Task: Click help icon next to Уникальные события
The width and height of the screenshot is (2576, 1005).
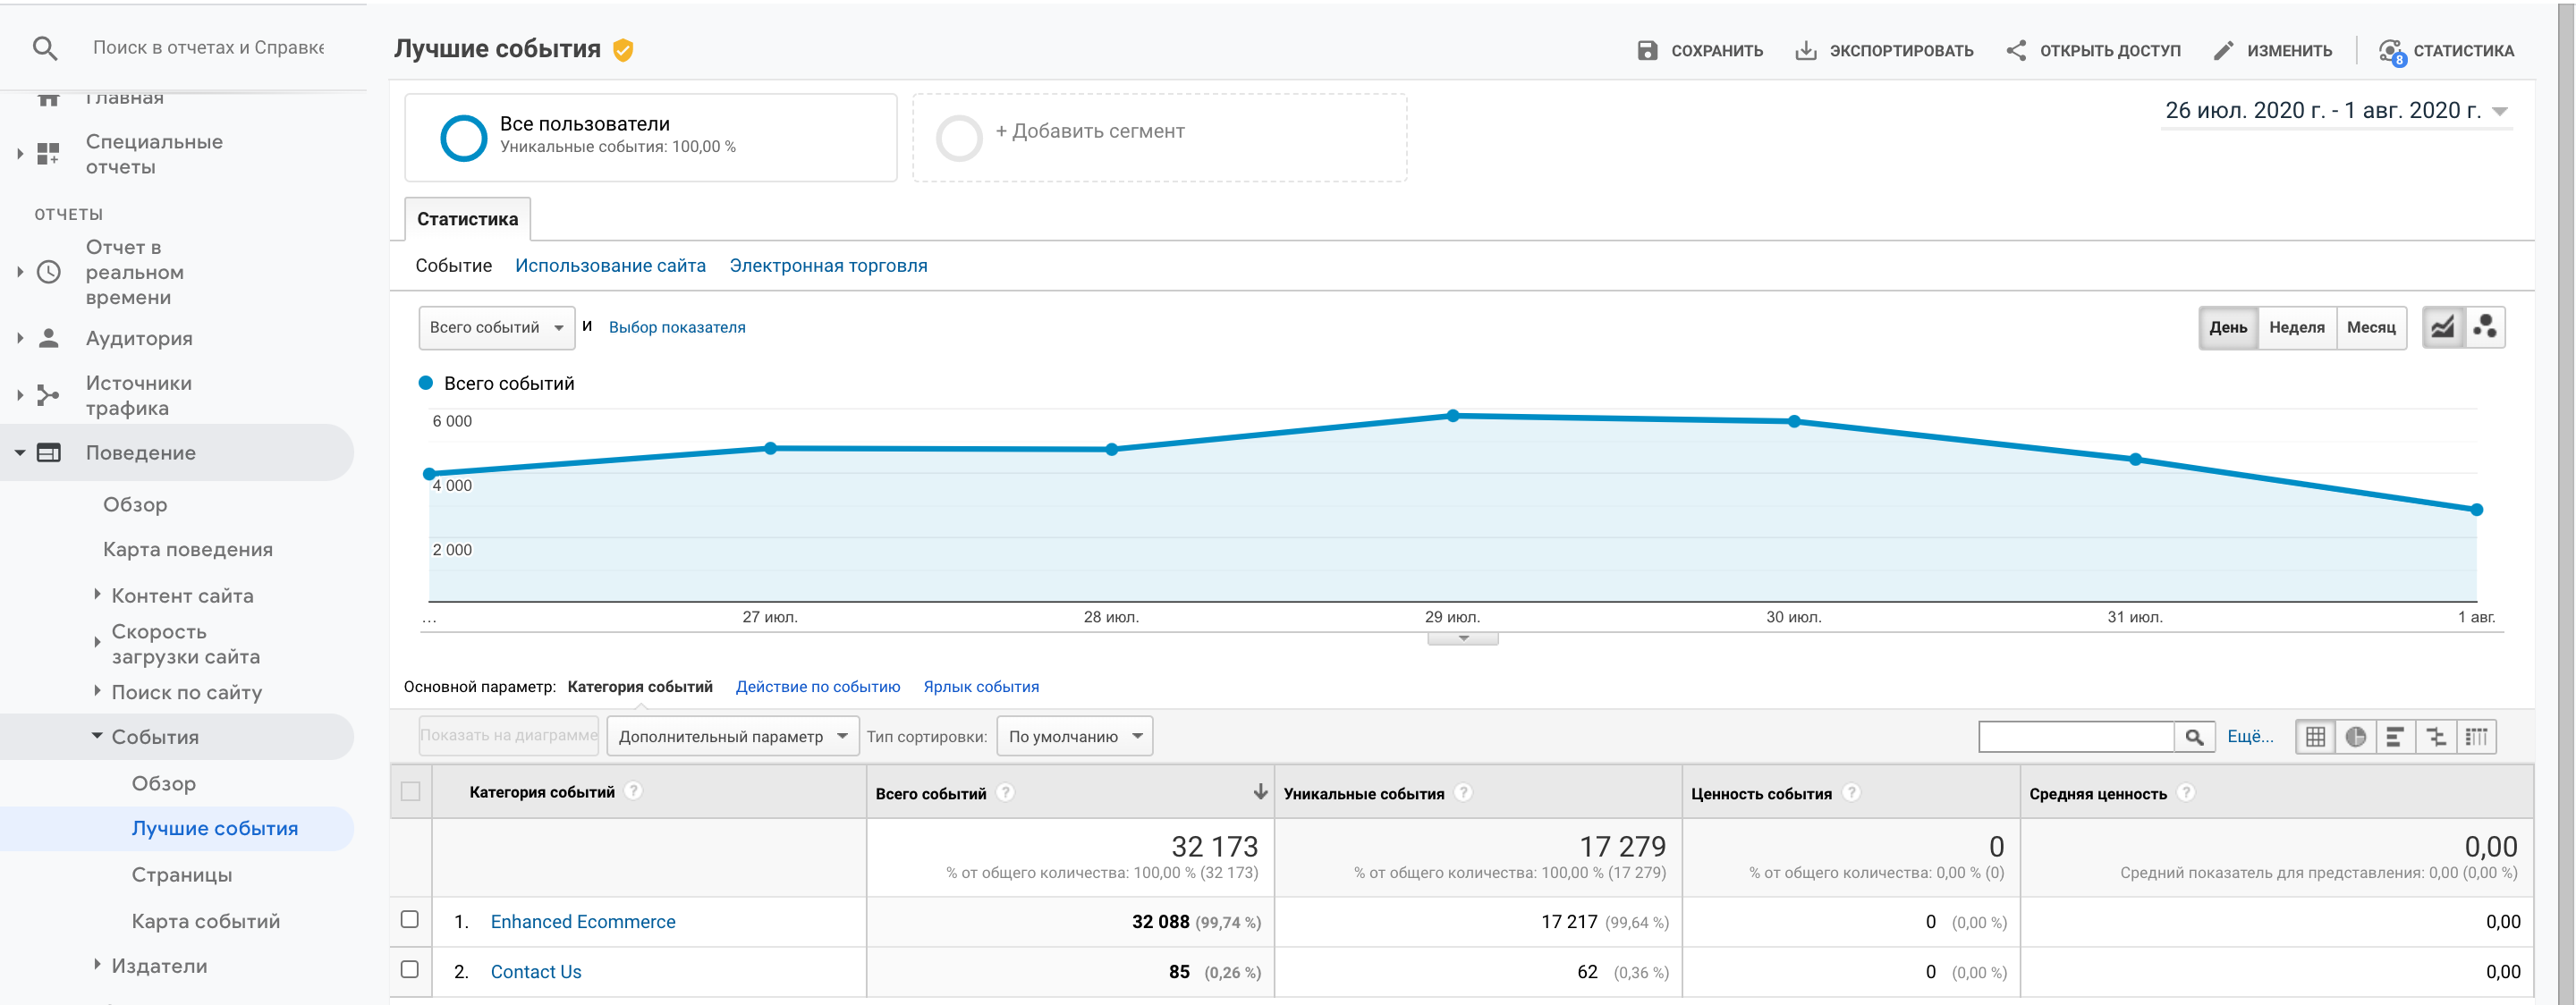Action: click(x=1463, y=792)
